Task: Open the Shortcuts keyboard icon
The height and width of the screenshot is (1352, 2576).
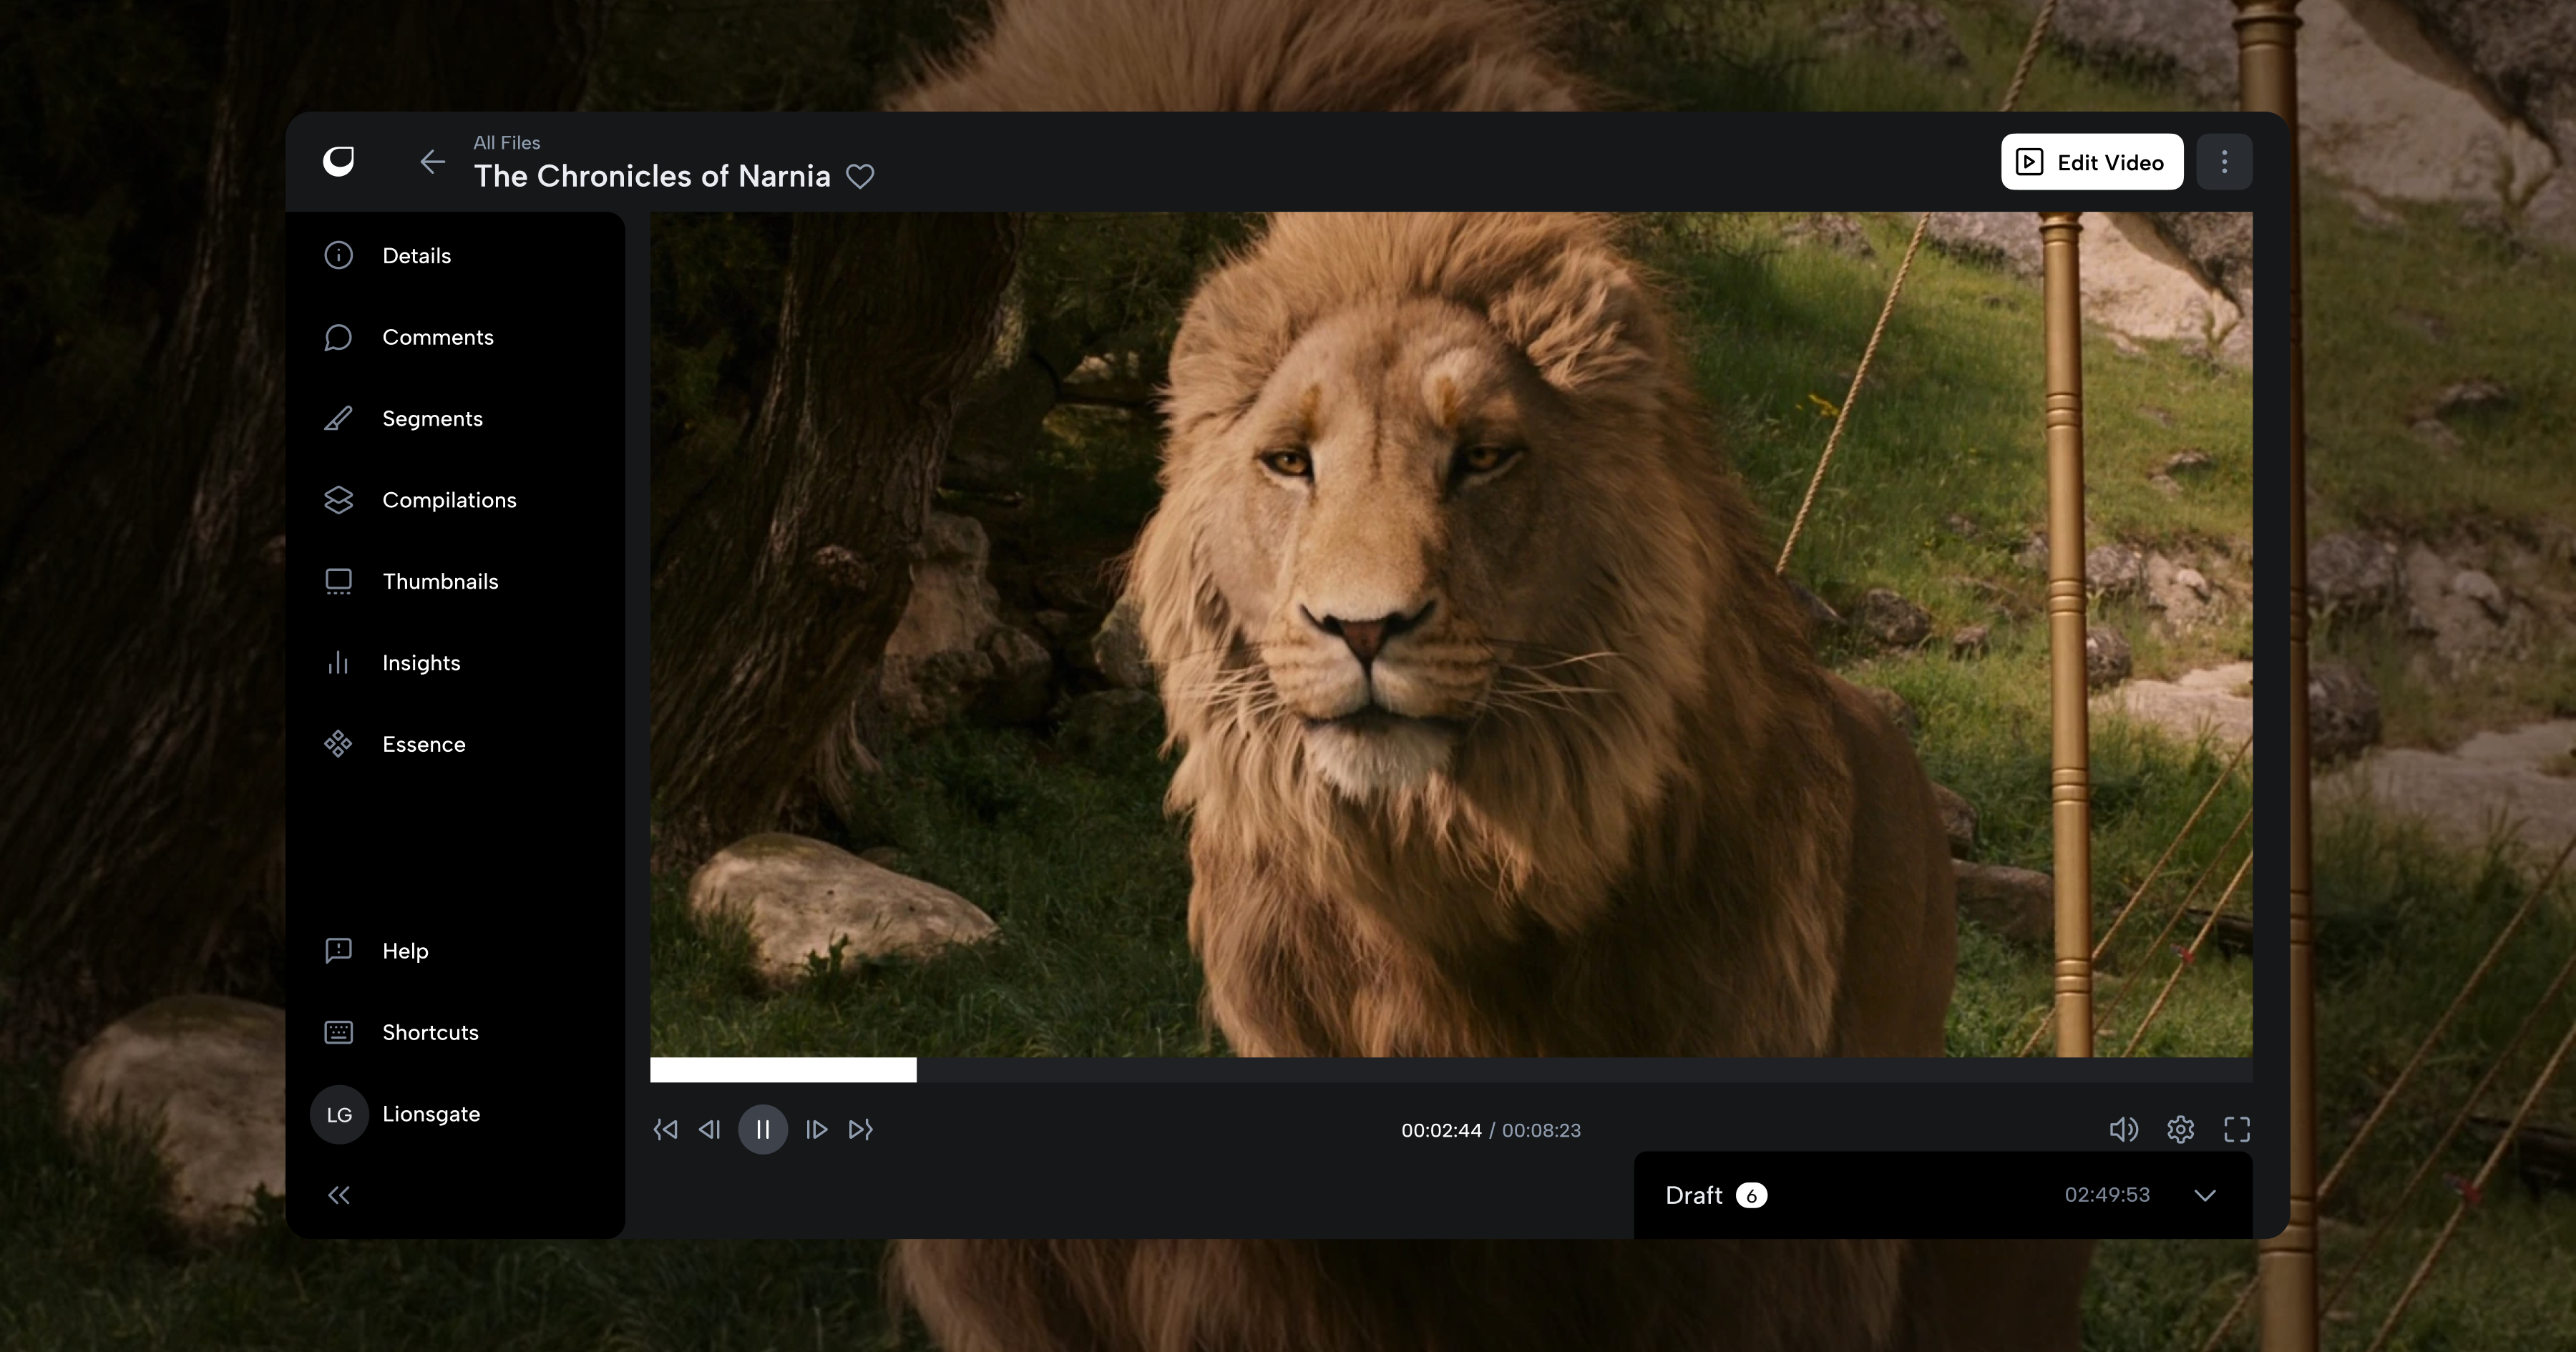Action: pos(338,1032)
